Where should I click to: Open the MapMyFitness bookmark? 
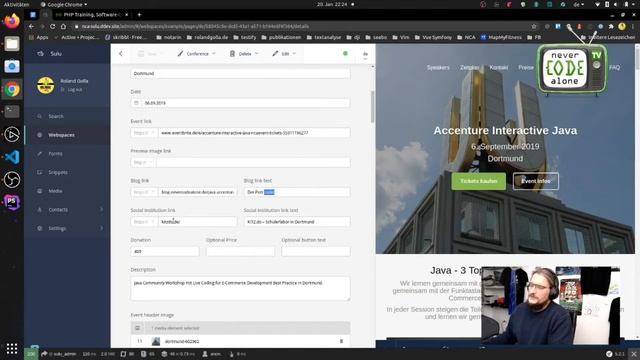point(501,37)
